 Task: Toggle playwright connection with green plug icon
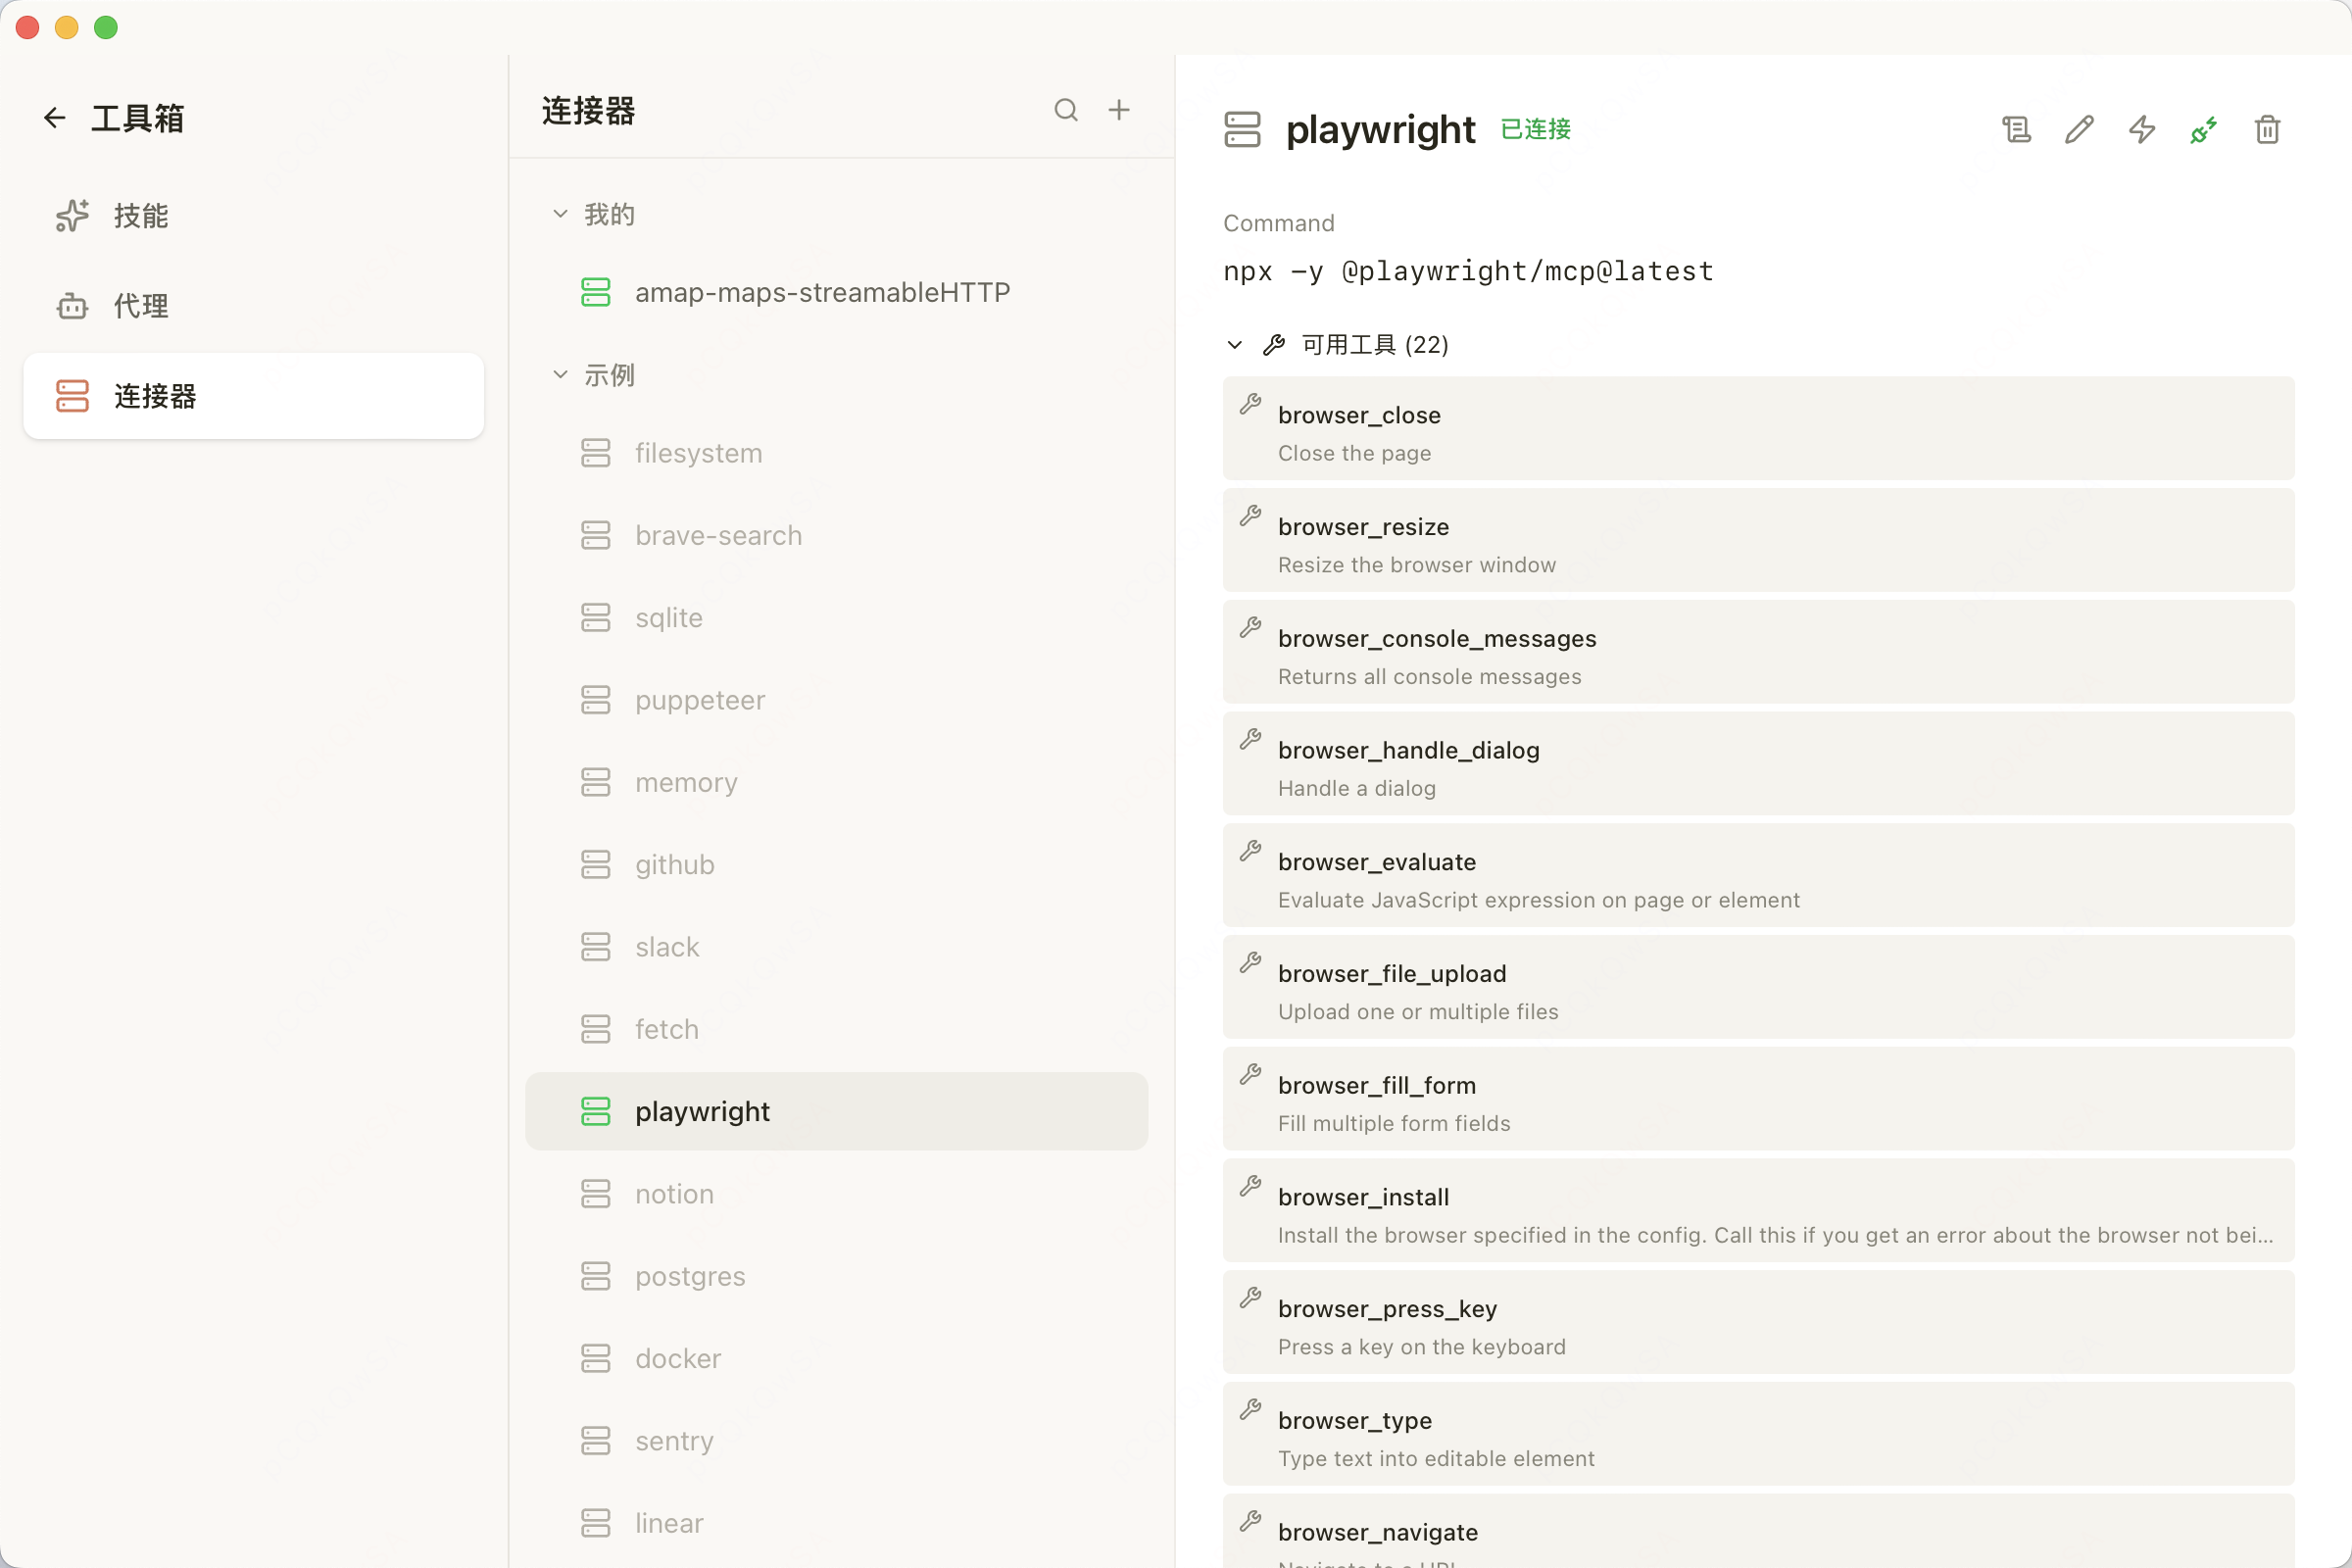[2204, 130]
